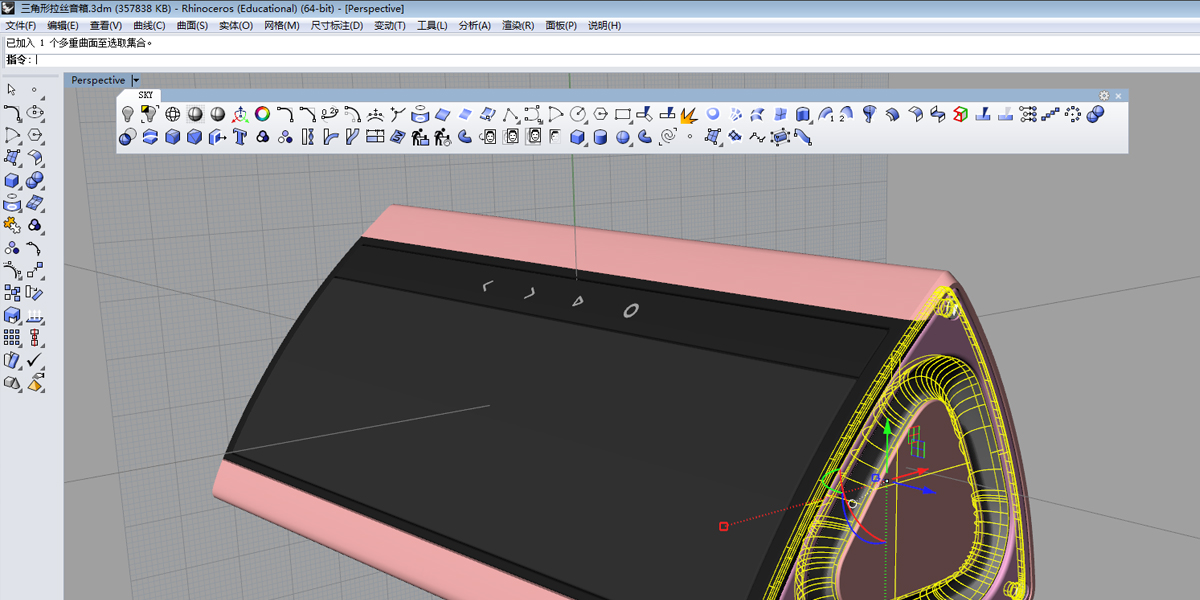Open the 说明(H) menu
The image size is (1200, 600).
point(604,25)
